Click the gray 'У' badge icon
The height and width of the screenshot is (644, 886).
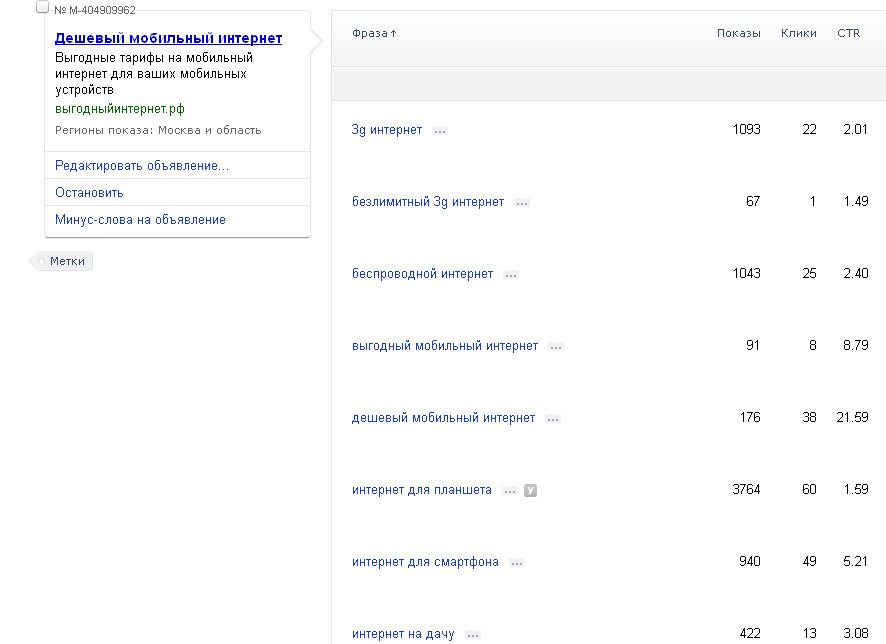(531, 491)
